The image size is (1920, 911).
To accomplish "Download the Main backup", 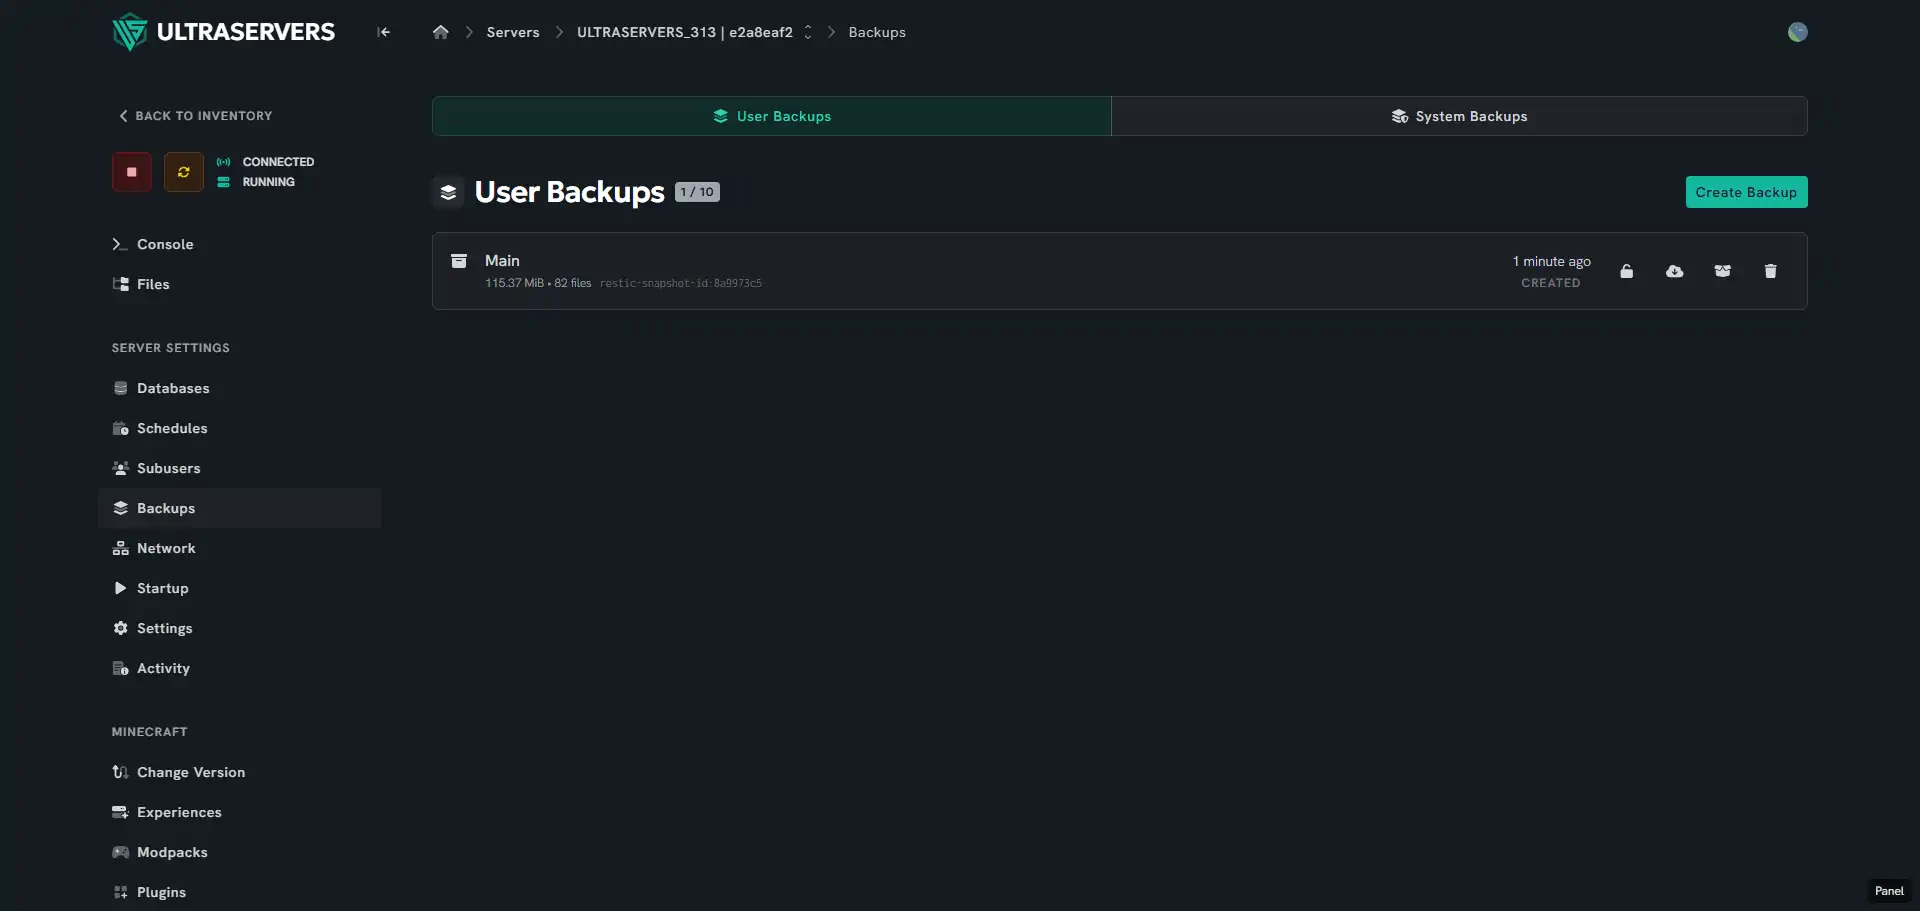I will point(1675,271).
